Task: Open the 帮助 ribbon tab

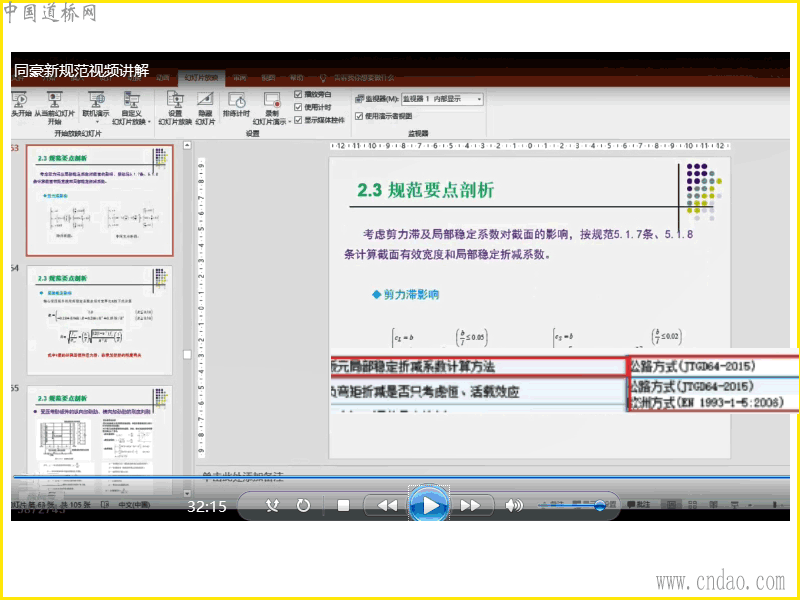Action: click(296, 78)
